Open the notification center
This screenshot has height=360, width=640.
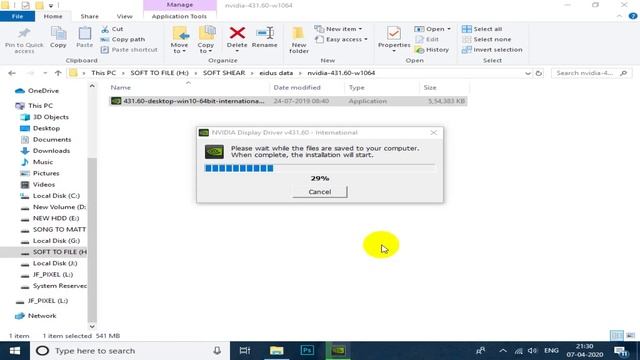point(621,351)
